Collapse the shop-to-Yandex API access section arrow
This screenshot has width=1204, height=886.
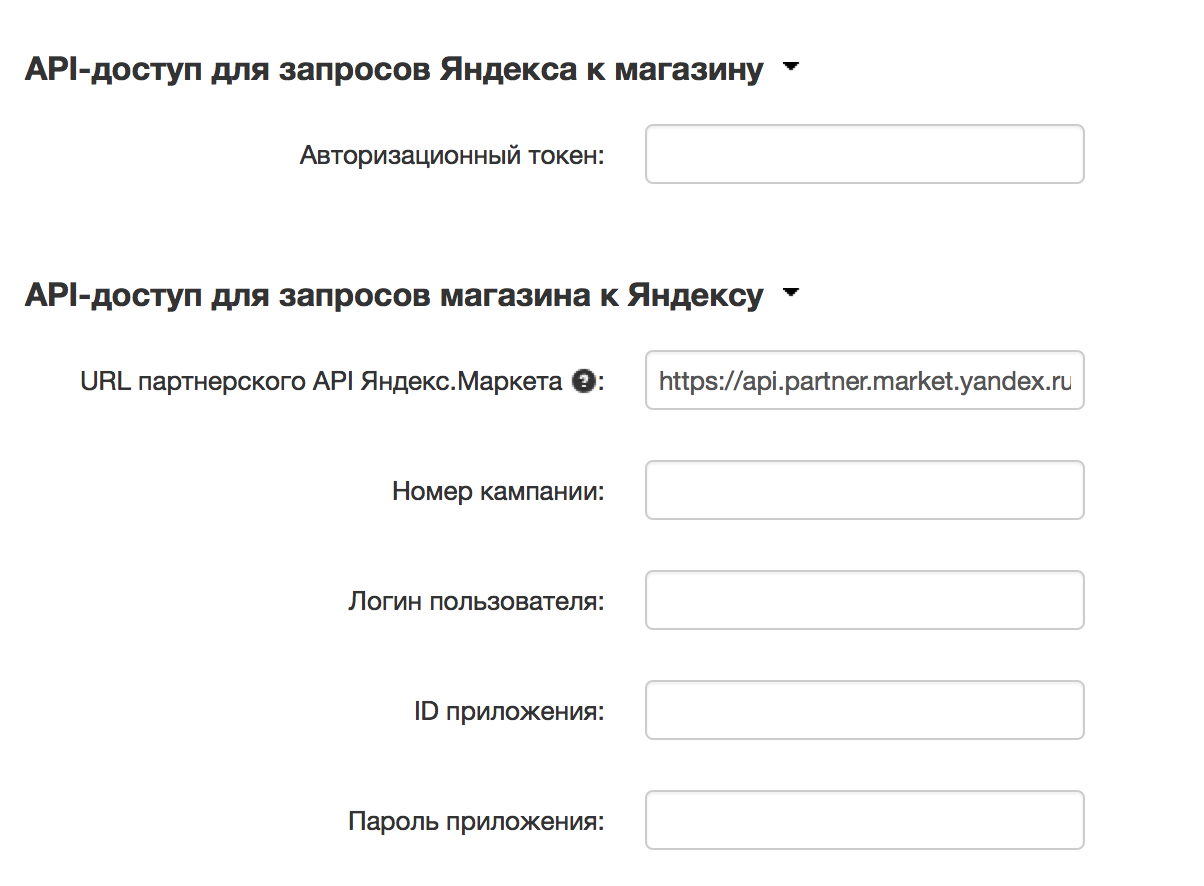pyautogui.click(x=792, y=294)
